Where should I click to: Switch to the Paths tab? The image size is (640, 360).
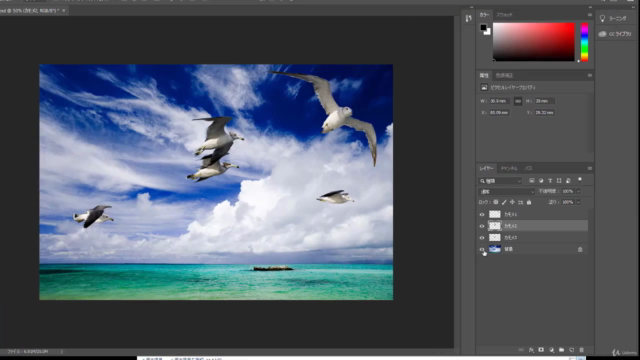point(529,168)
